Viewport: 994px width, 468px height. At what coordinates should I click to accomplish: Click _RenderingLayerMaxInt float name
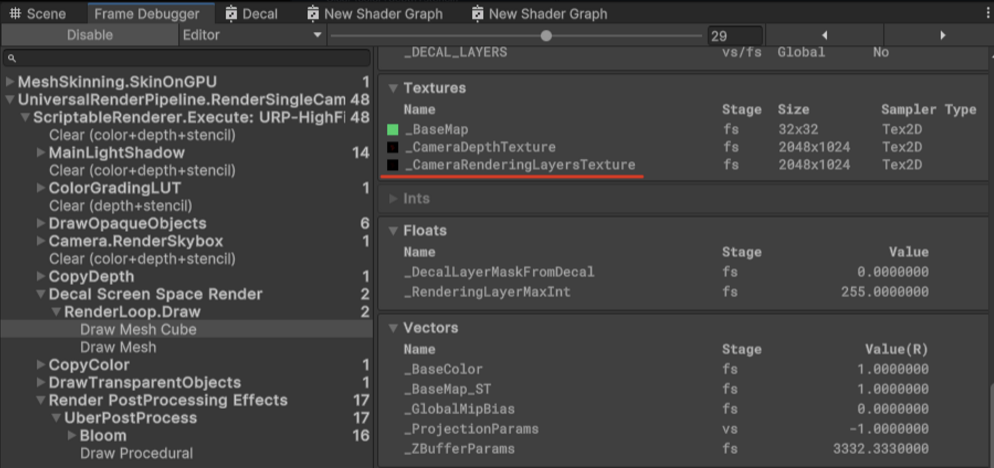pos(487,292)
